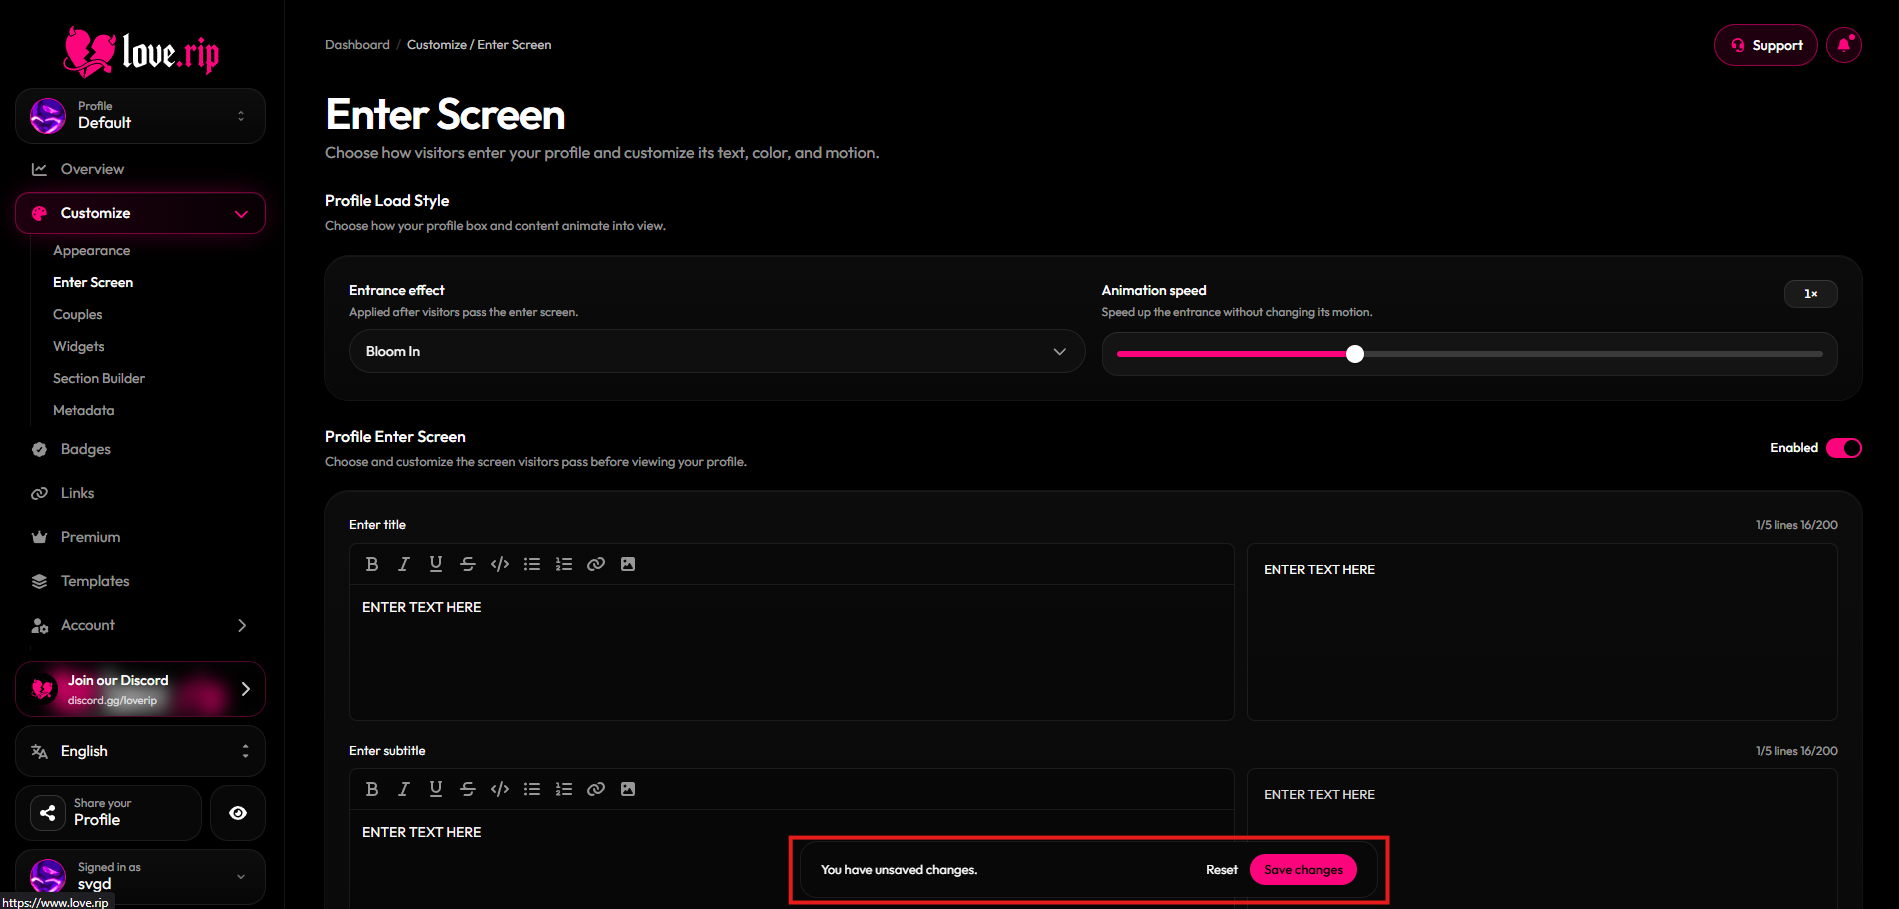Insert link in Enter title toolbar

[596, 564]
